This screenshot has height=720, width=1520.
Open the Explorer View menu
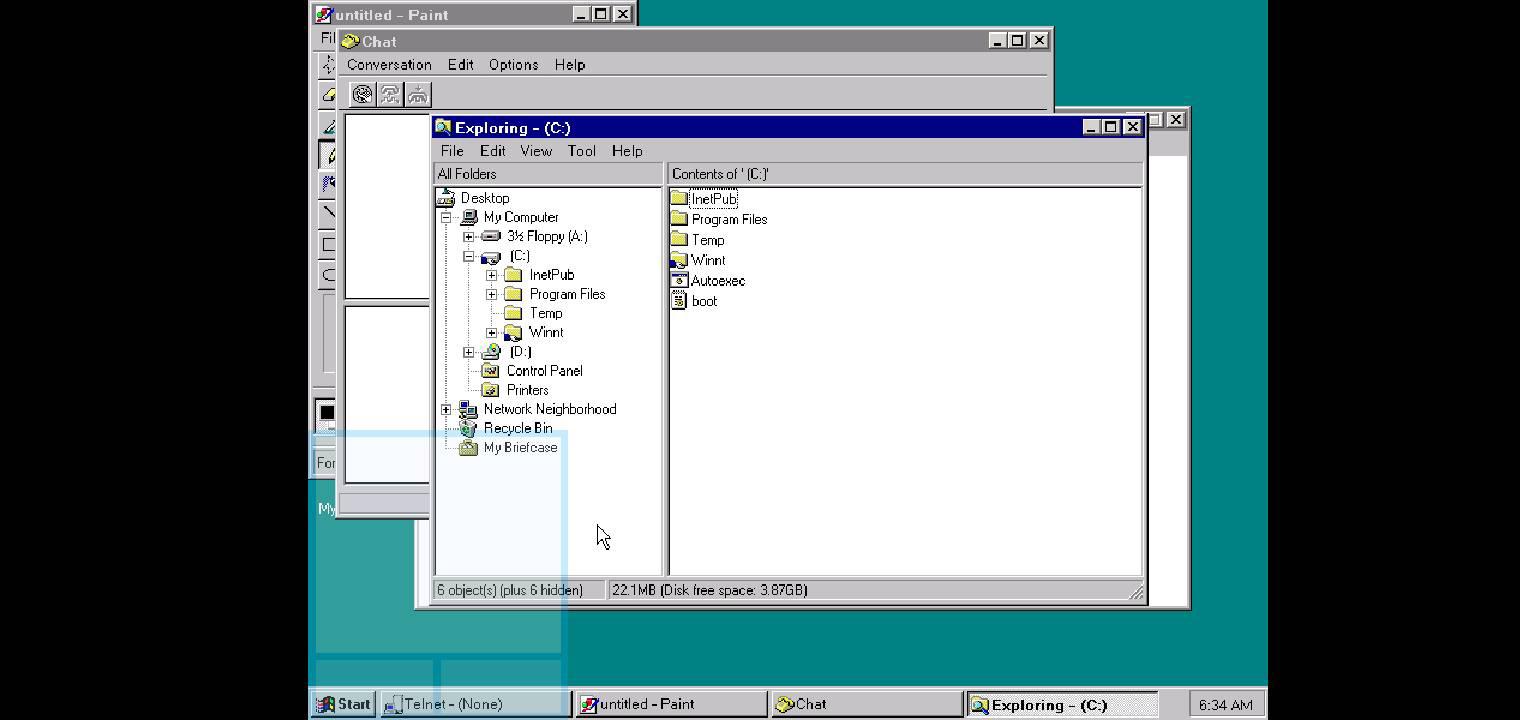536,151
